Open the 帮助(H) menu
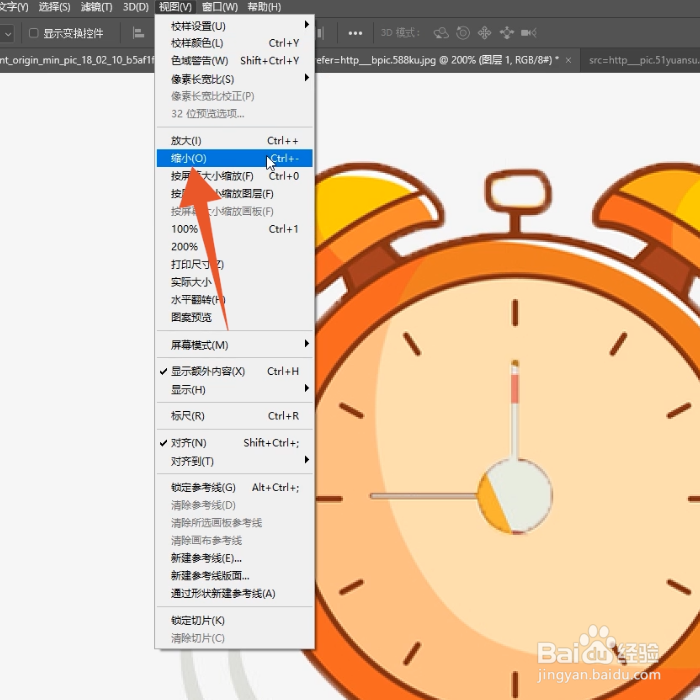 pos(264,7)
